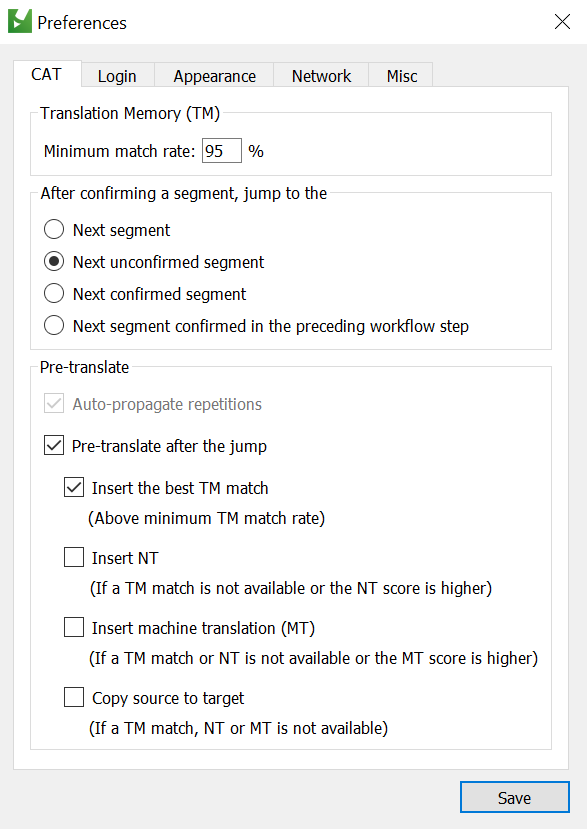Open the Appearance tab
Image resolution: width=587 pixels, height=829 pixels.
click(214, 76)
